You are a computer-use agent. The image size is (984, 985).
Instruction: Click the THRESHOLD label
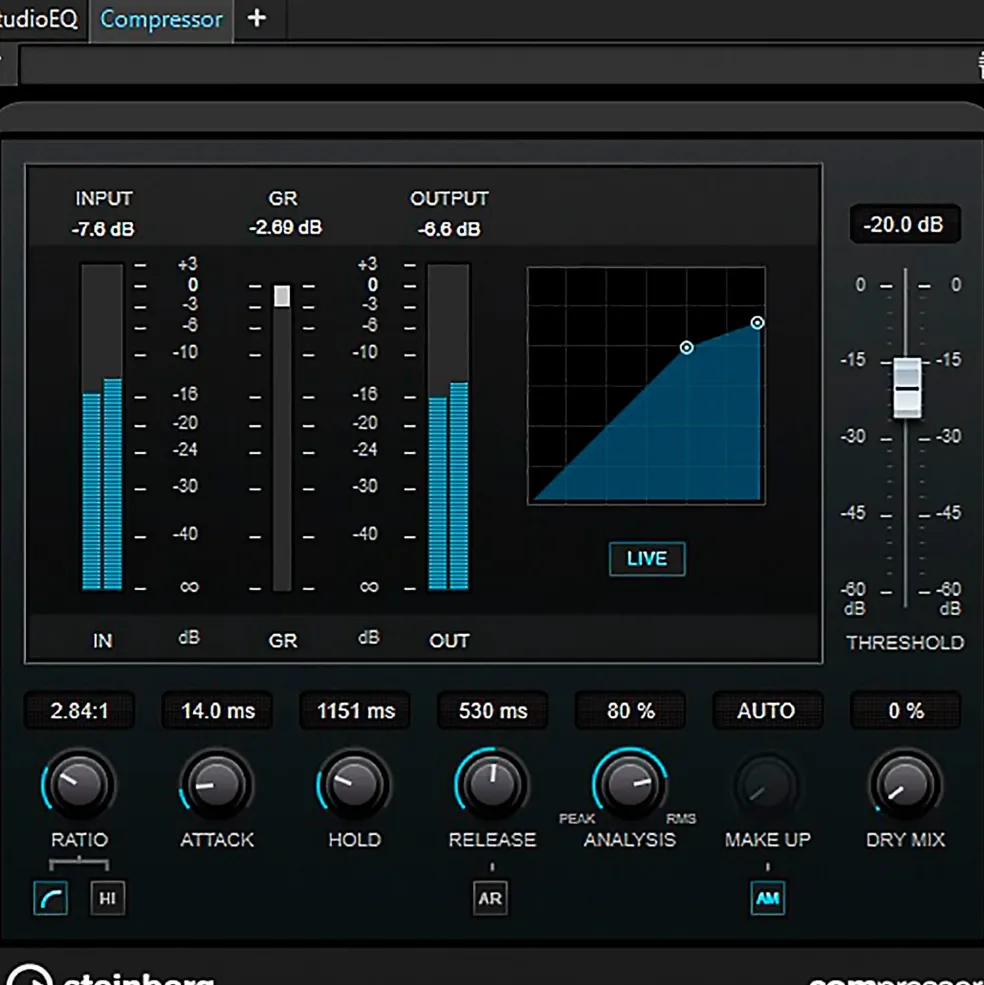[905, 643]
